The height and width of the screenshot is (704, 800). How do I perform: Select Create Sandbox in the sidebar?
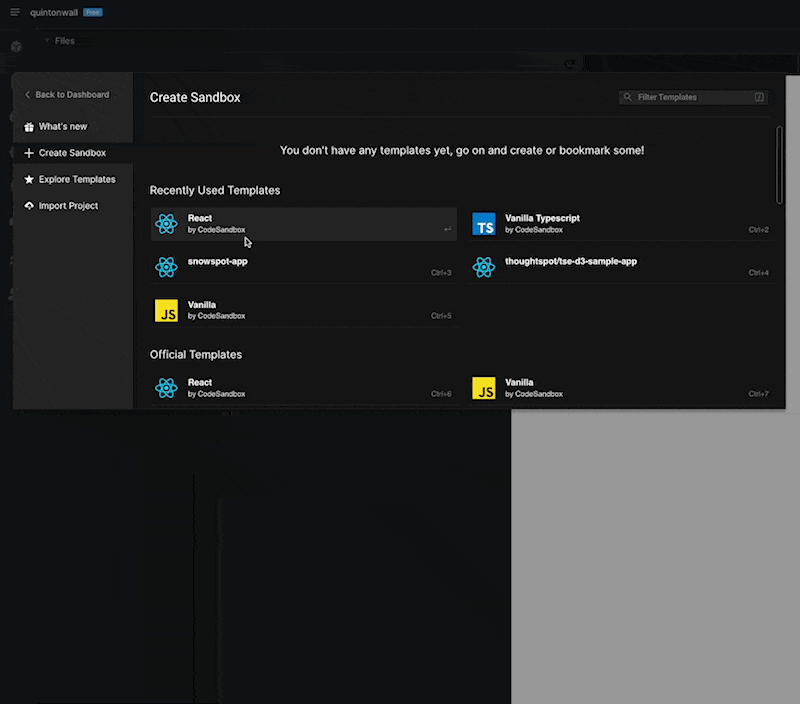73,153
